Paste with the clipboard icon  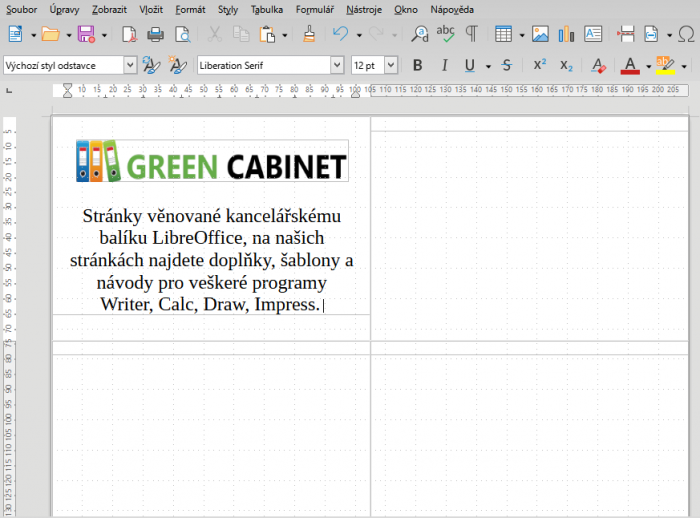tap(267, 34)
